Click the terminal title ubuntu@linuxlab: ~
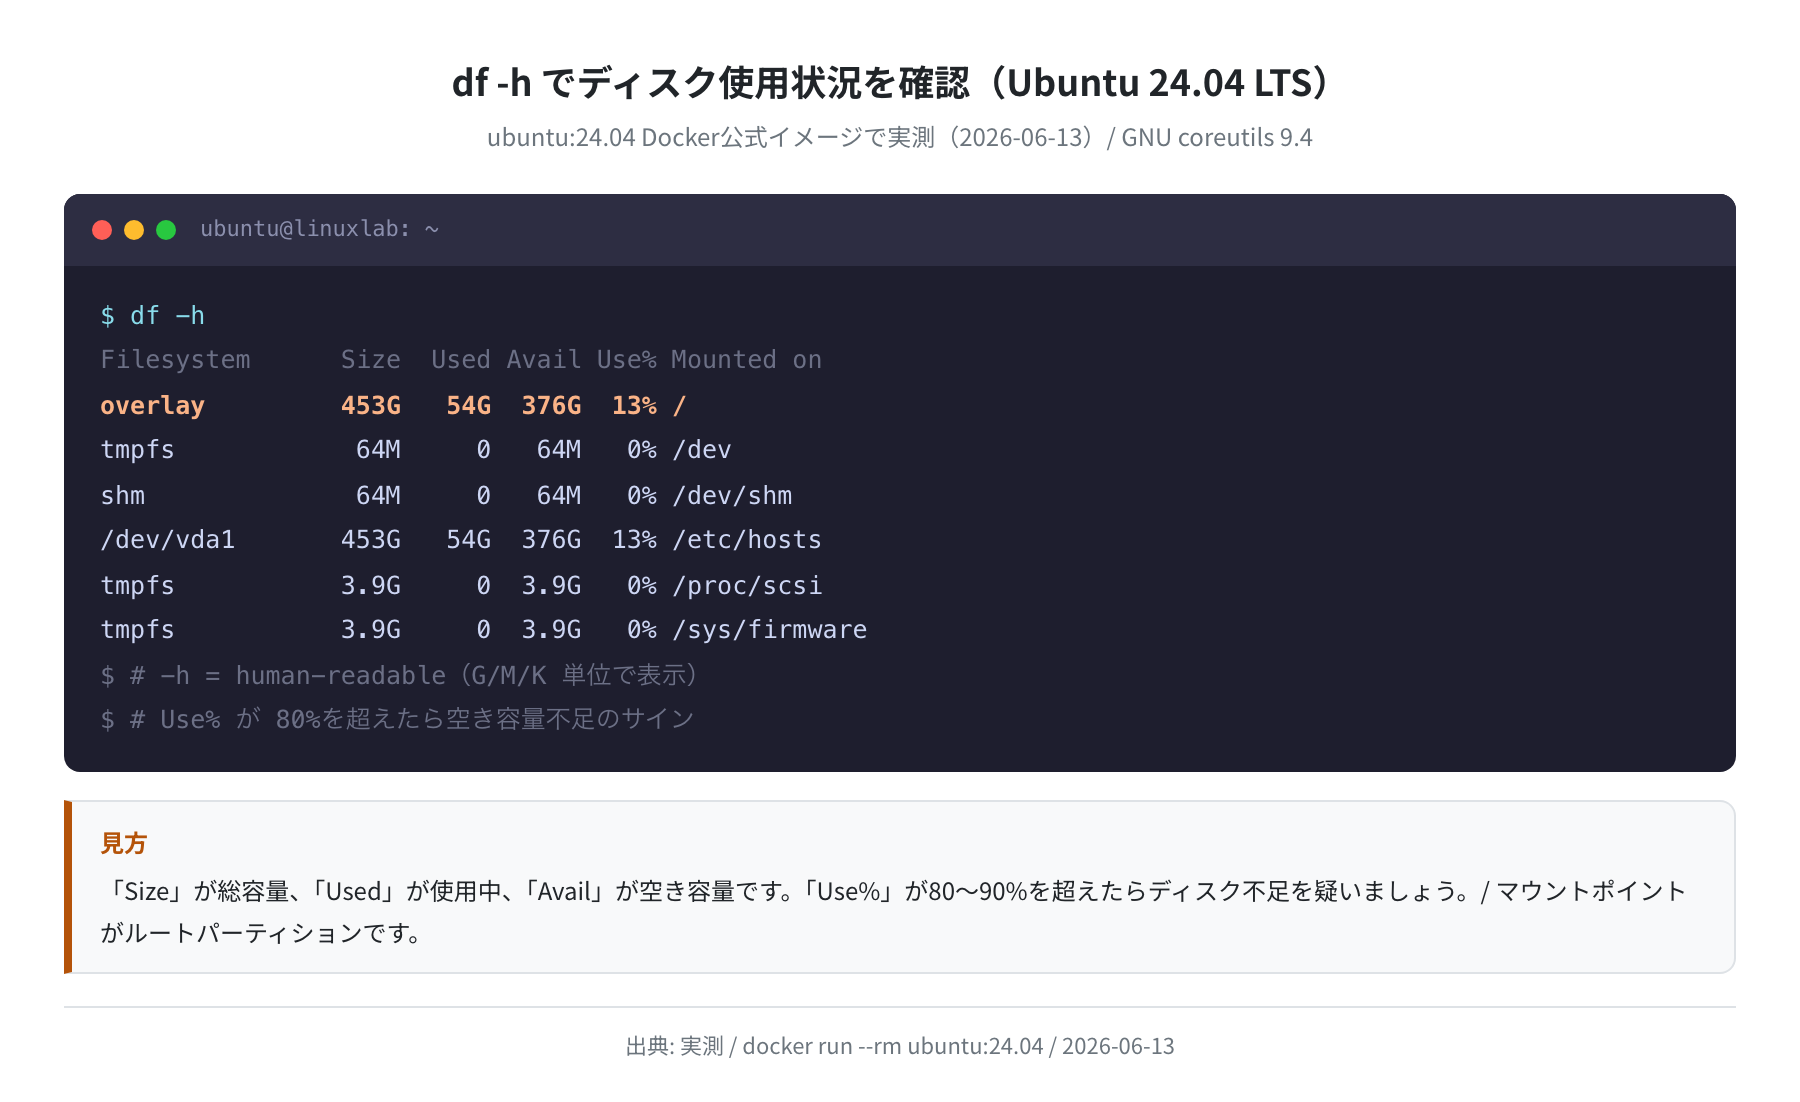The image size is (1800, 1102). (320, 229)
